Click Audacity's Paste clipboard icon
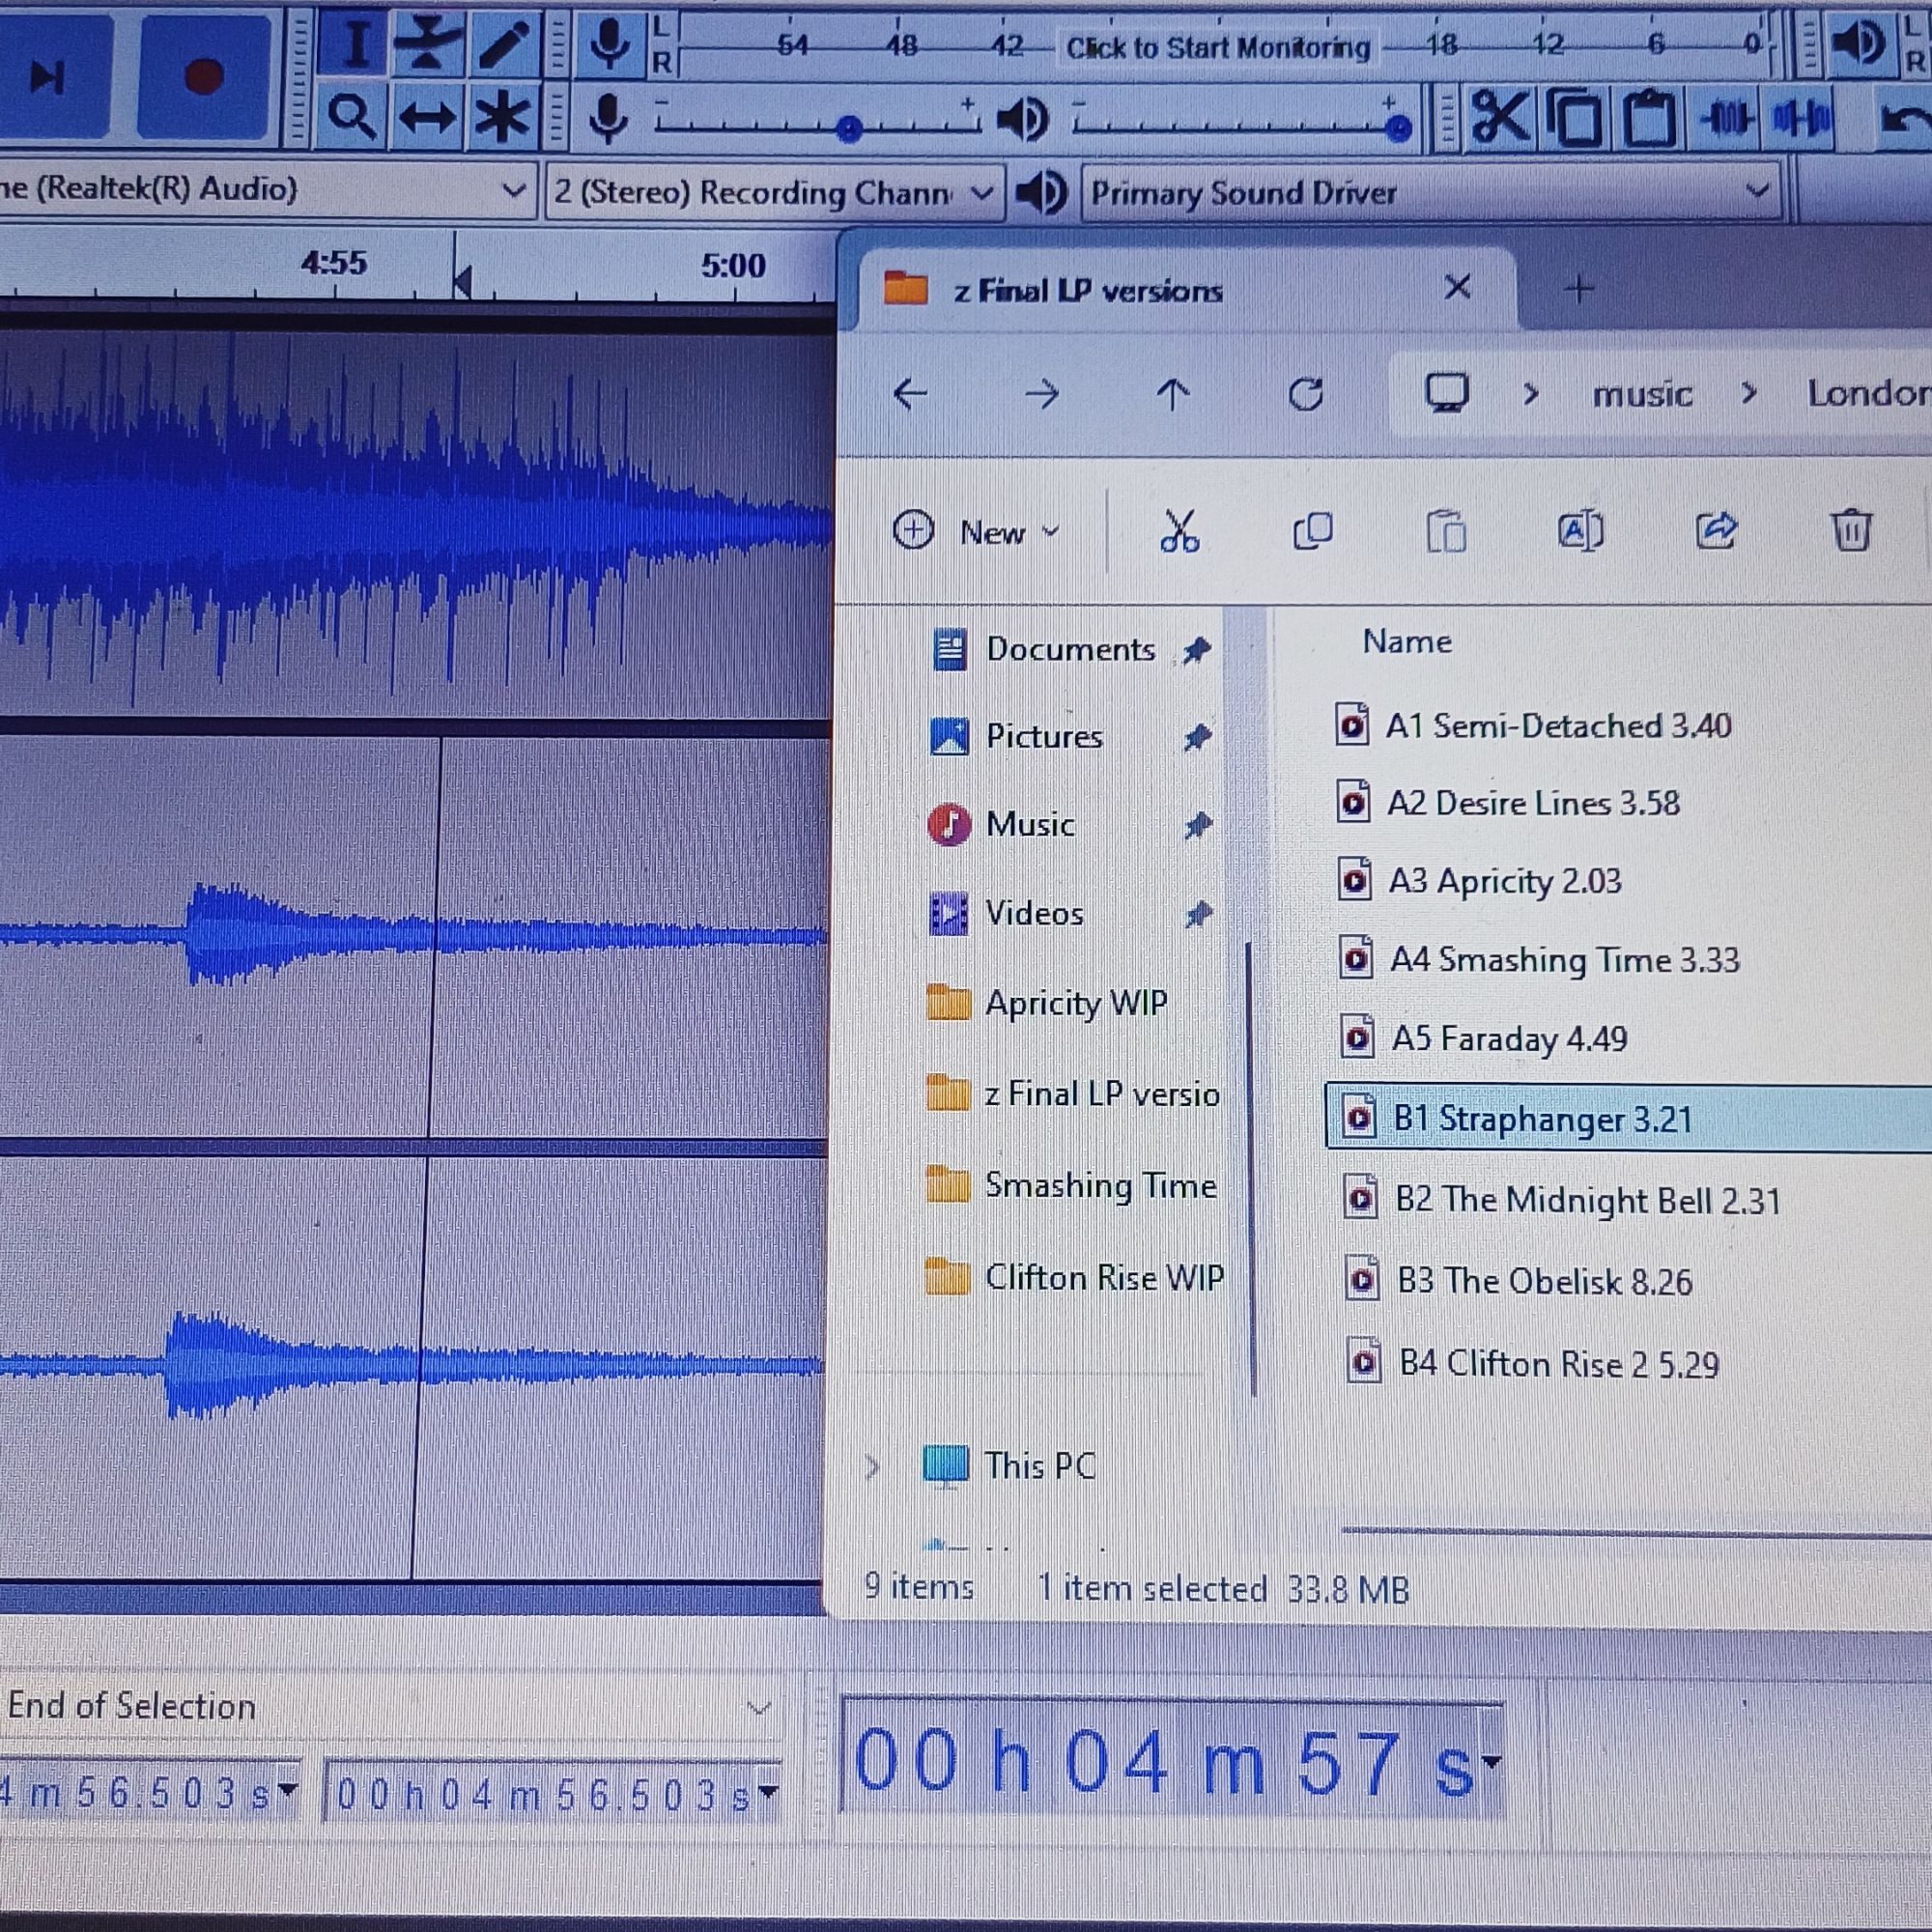Viewport: 1932px width, 1932px height. [x=1649, y=118]
